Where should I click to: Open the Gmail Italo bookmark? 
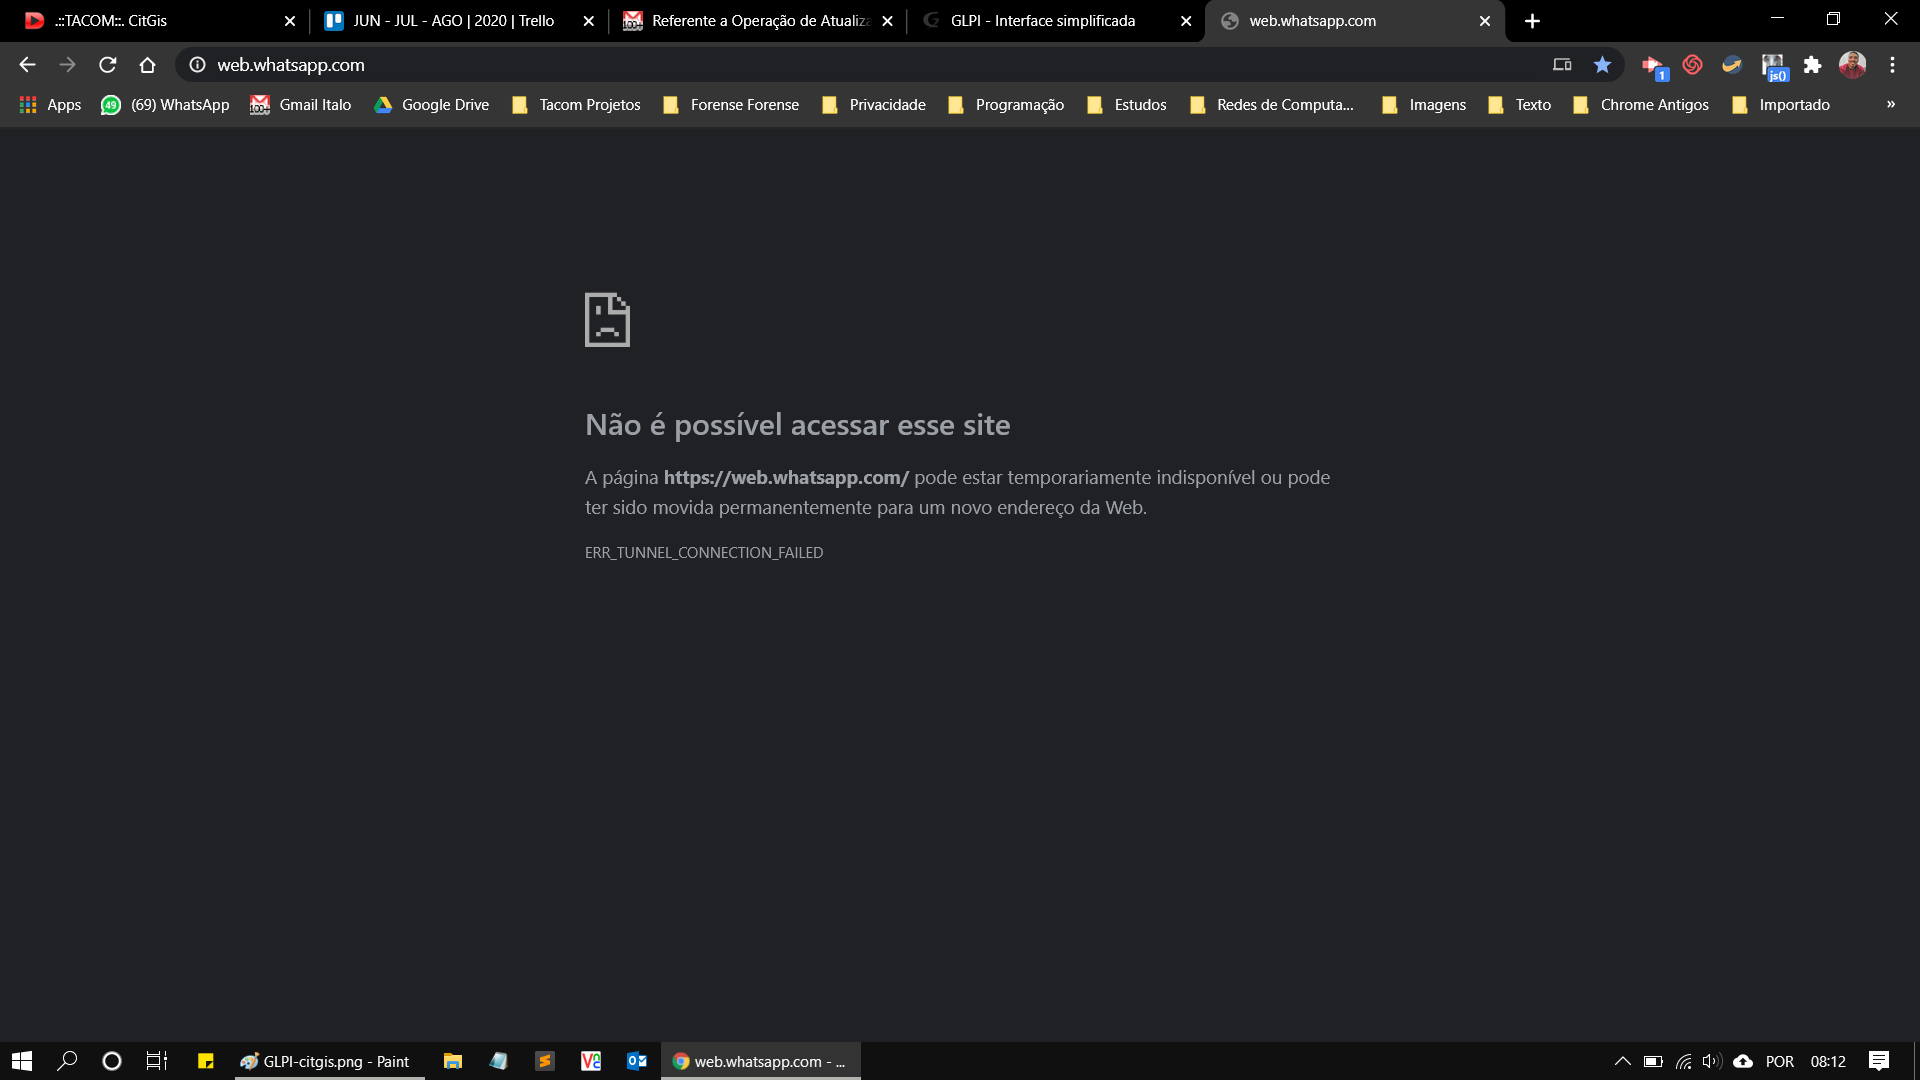tap(301, 105)
